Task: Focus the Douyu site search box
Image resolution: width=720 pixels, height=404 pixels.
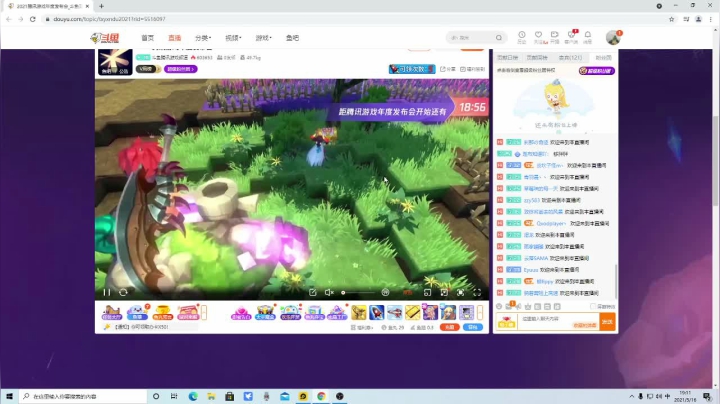Action: click(476, 38)
